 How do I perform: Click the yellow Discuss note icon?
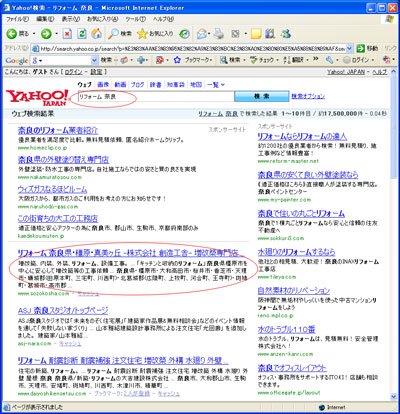pos(256,33)
